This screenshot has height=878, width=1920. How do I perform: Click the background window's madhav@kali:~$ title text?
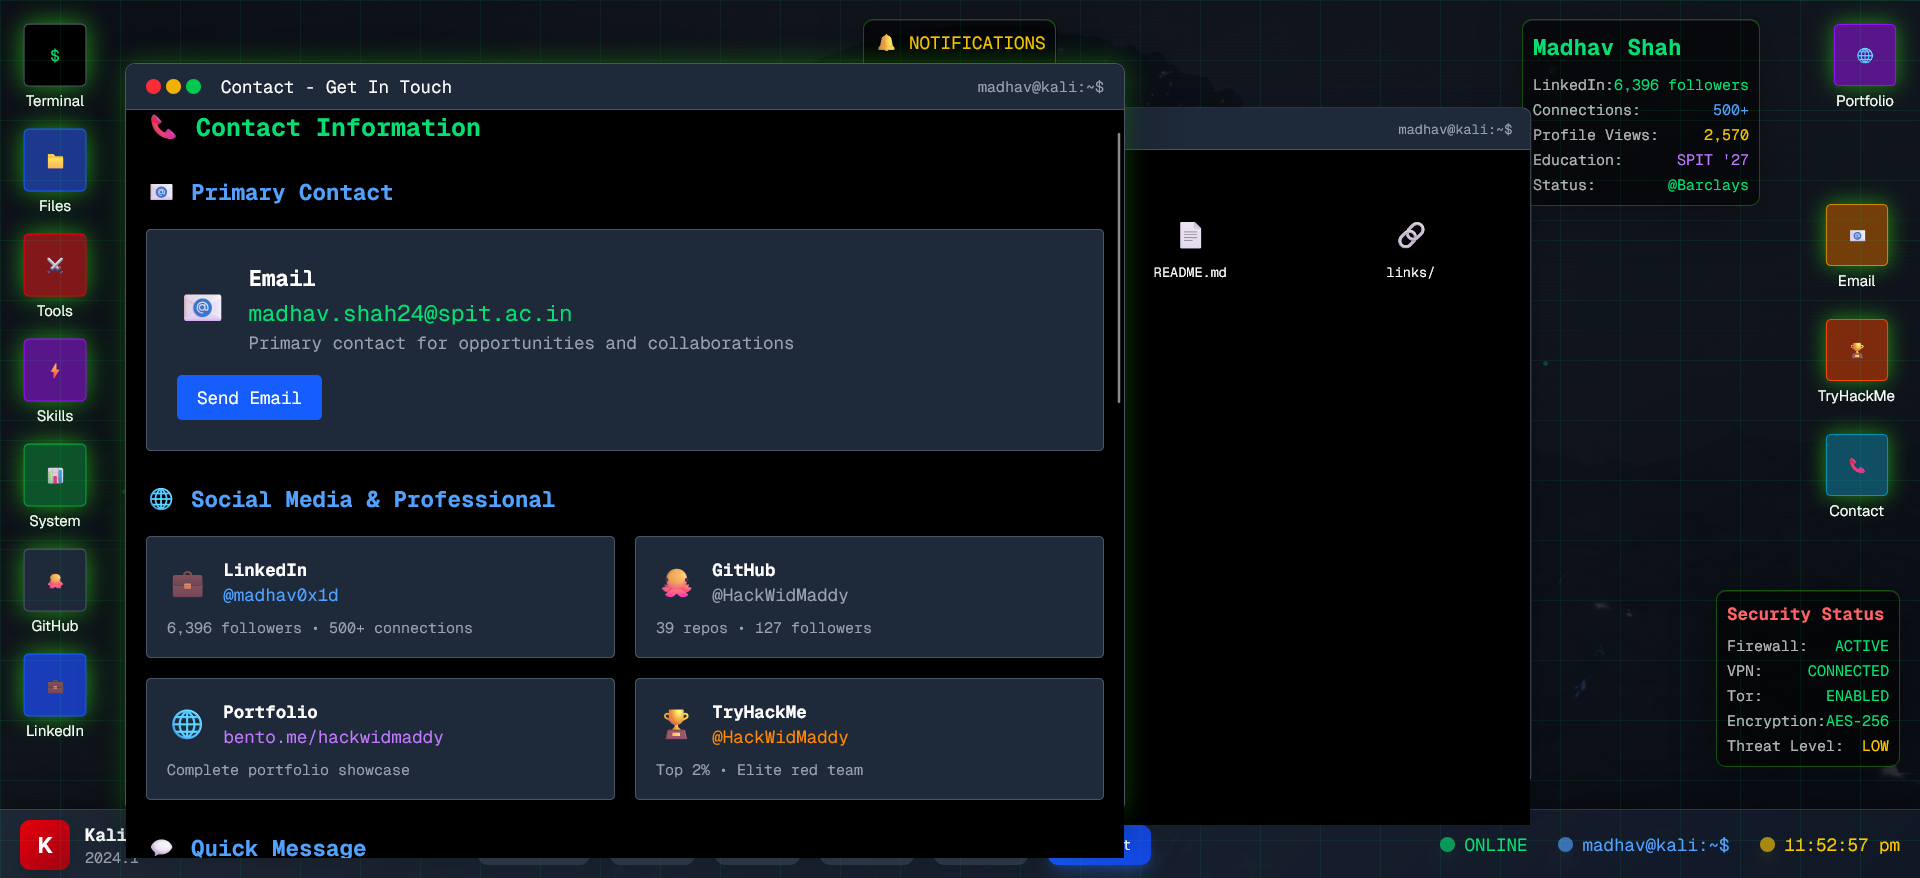click(x=1455, y=129)
